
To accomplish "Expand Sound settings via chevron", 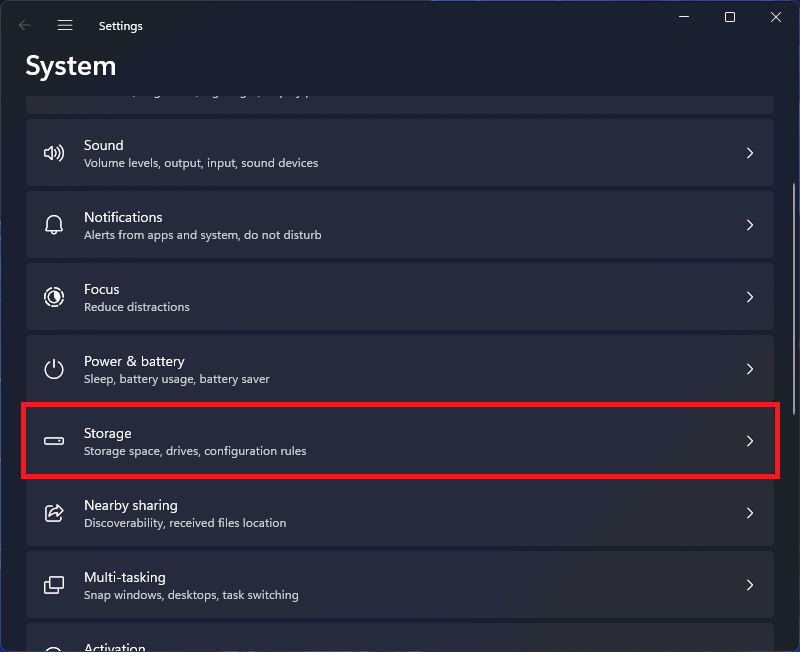I will tap(749, 153).
